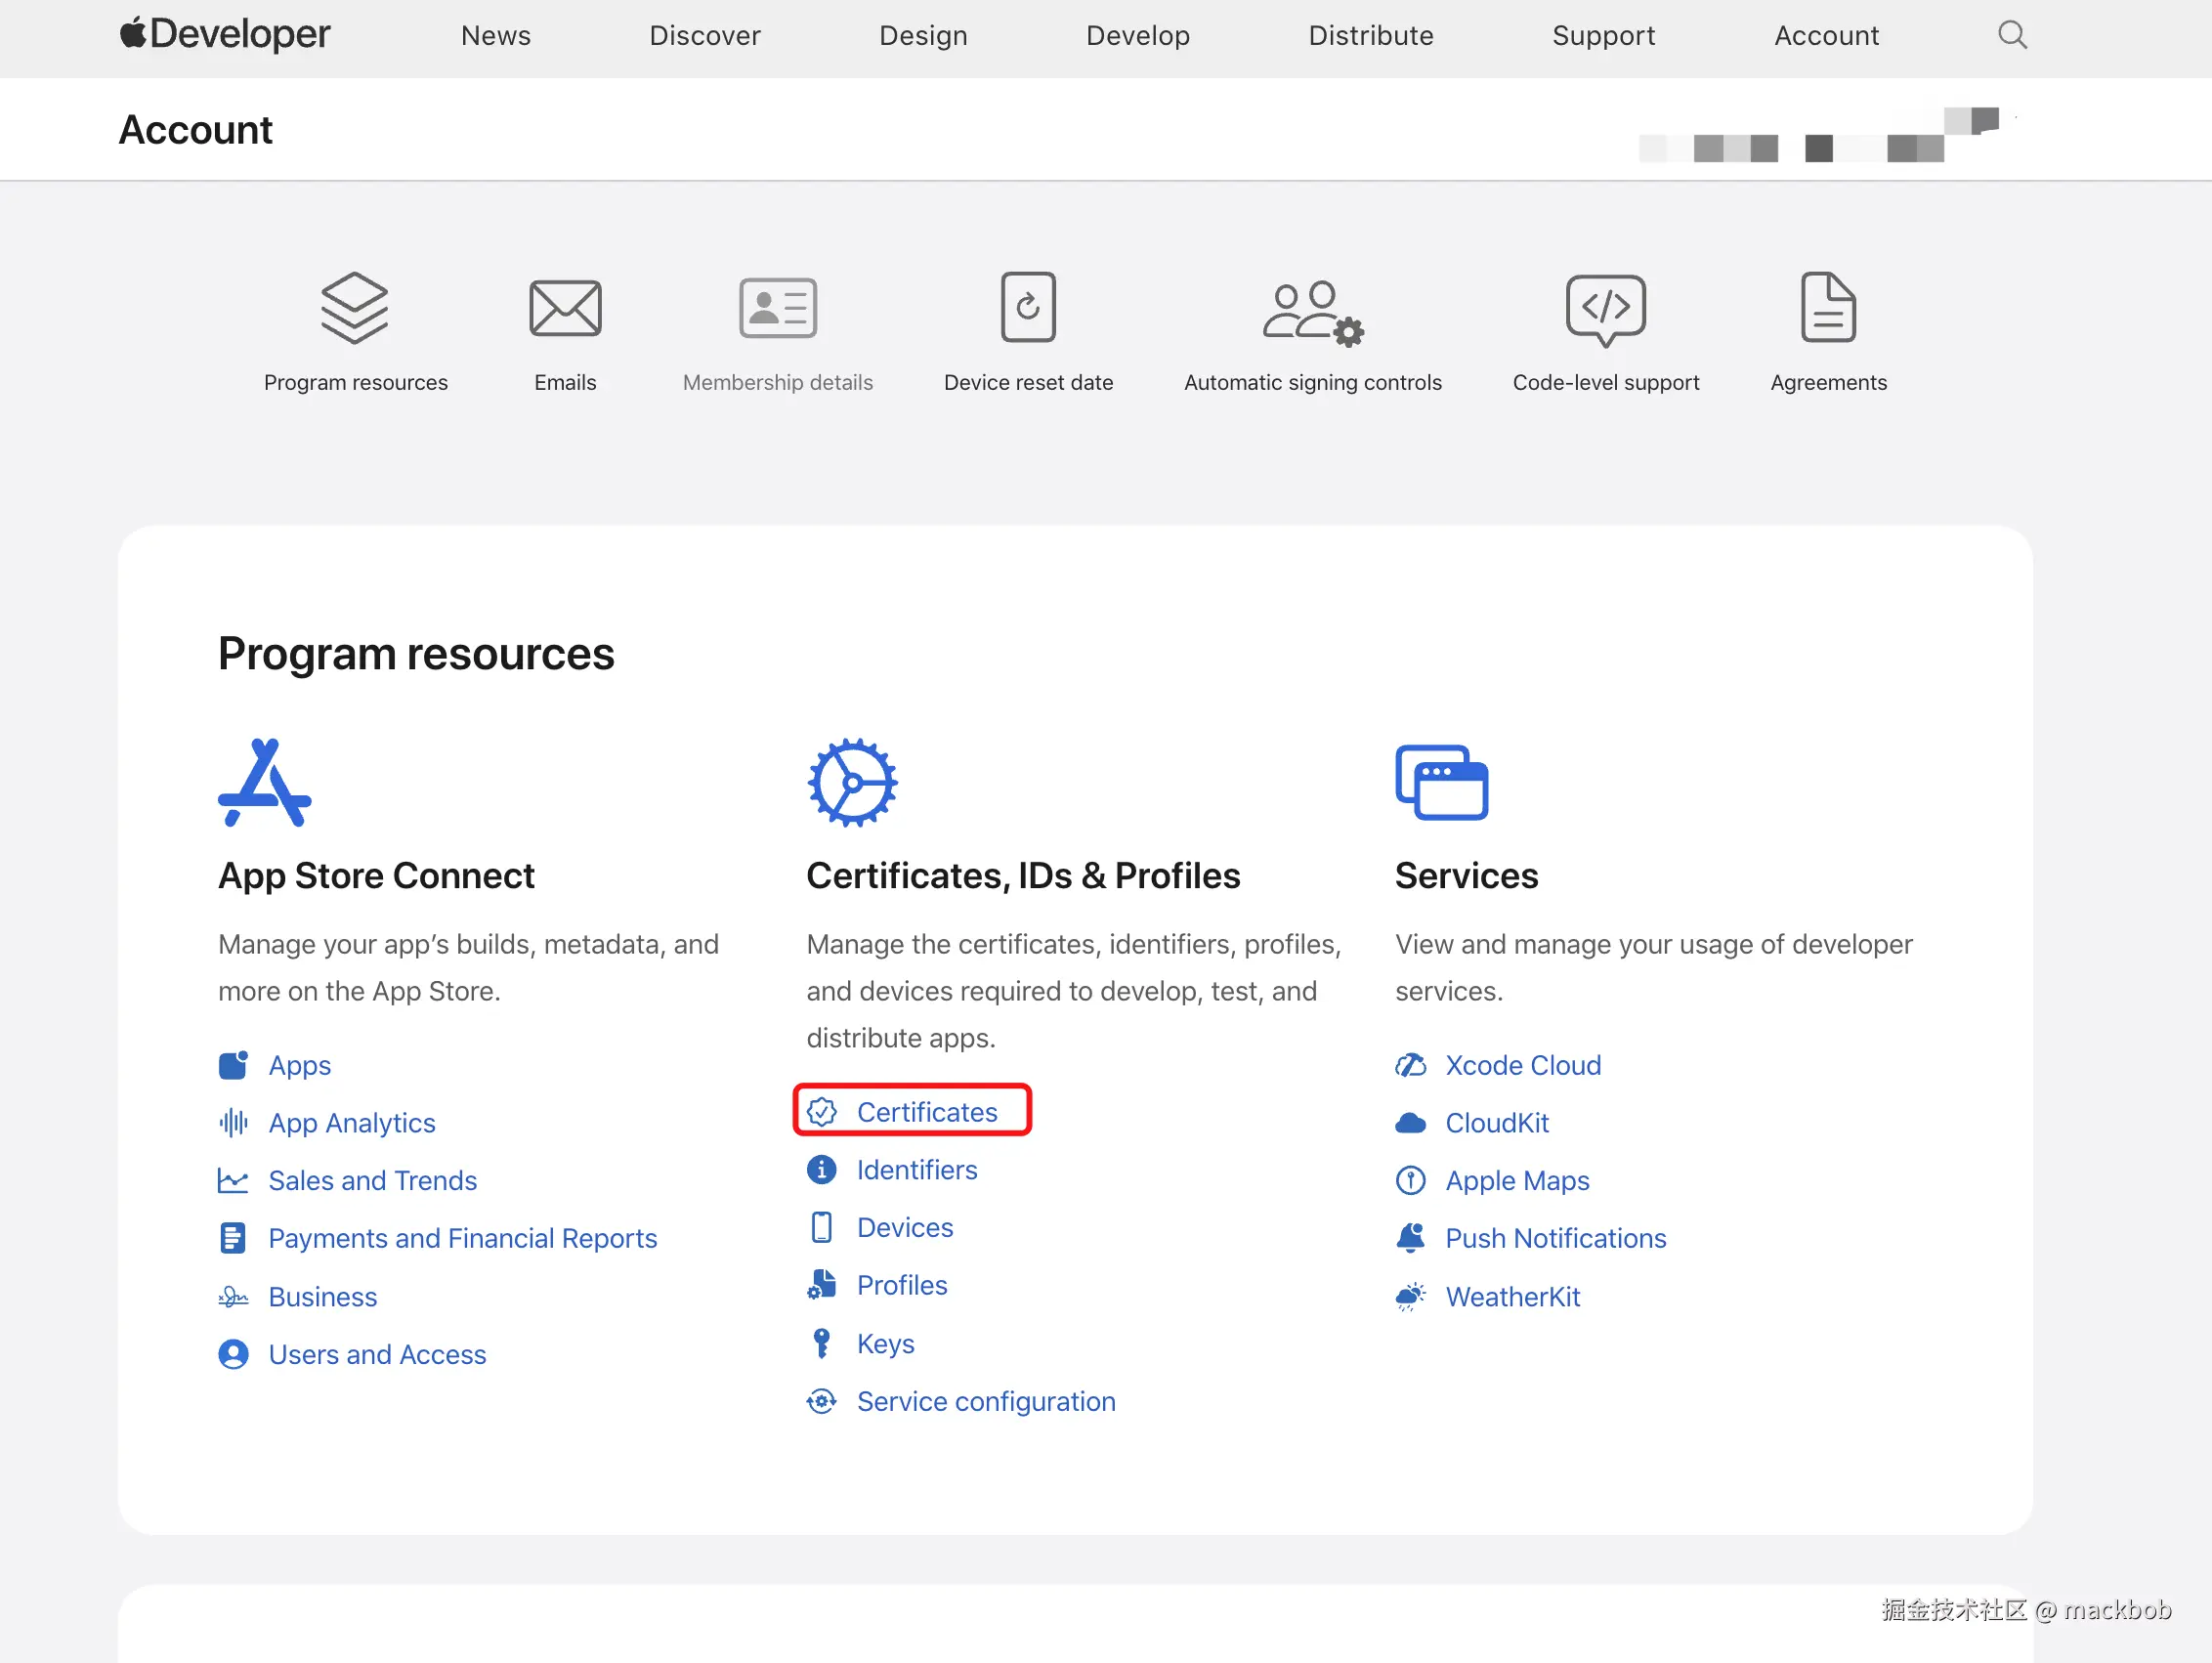The width and height of the screenshot is (2212, 1663).
Task: Open the Keys link
Action: coord(886,1344)
